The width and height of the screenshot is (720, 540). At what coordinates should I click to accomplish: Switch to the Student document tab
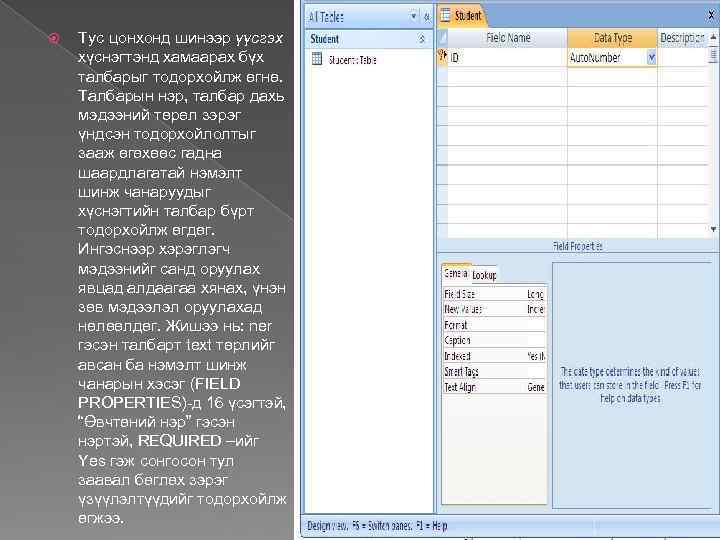click(x=461, y=16)
